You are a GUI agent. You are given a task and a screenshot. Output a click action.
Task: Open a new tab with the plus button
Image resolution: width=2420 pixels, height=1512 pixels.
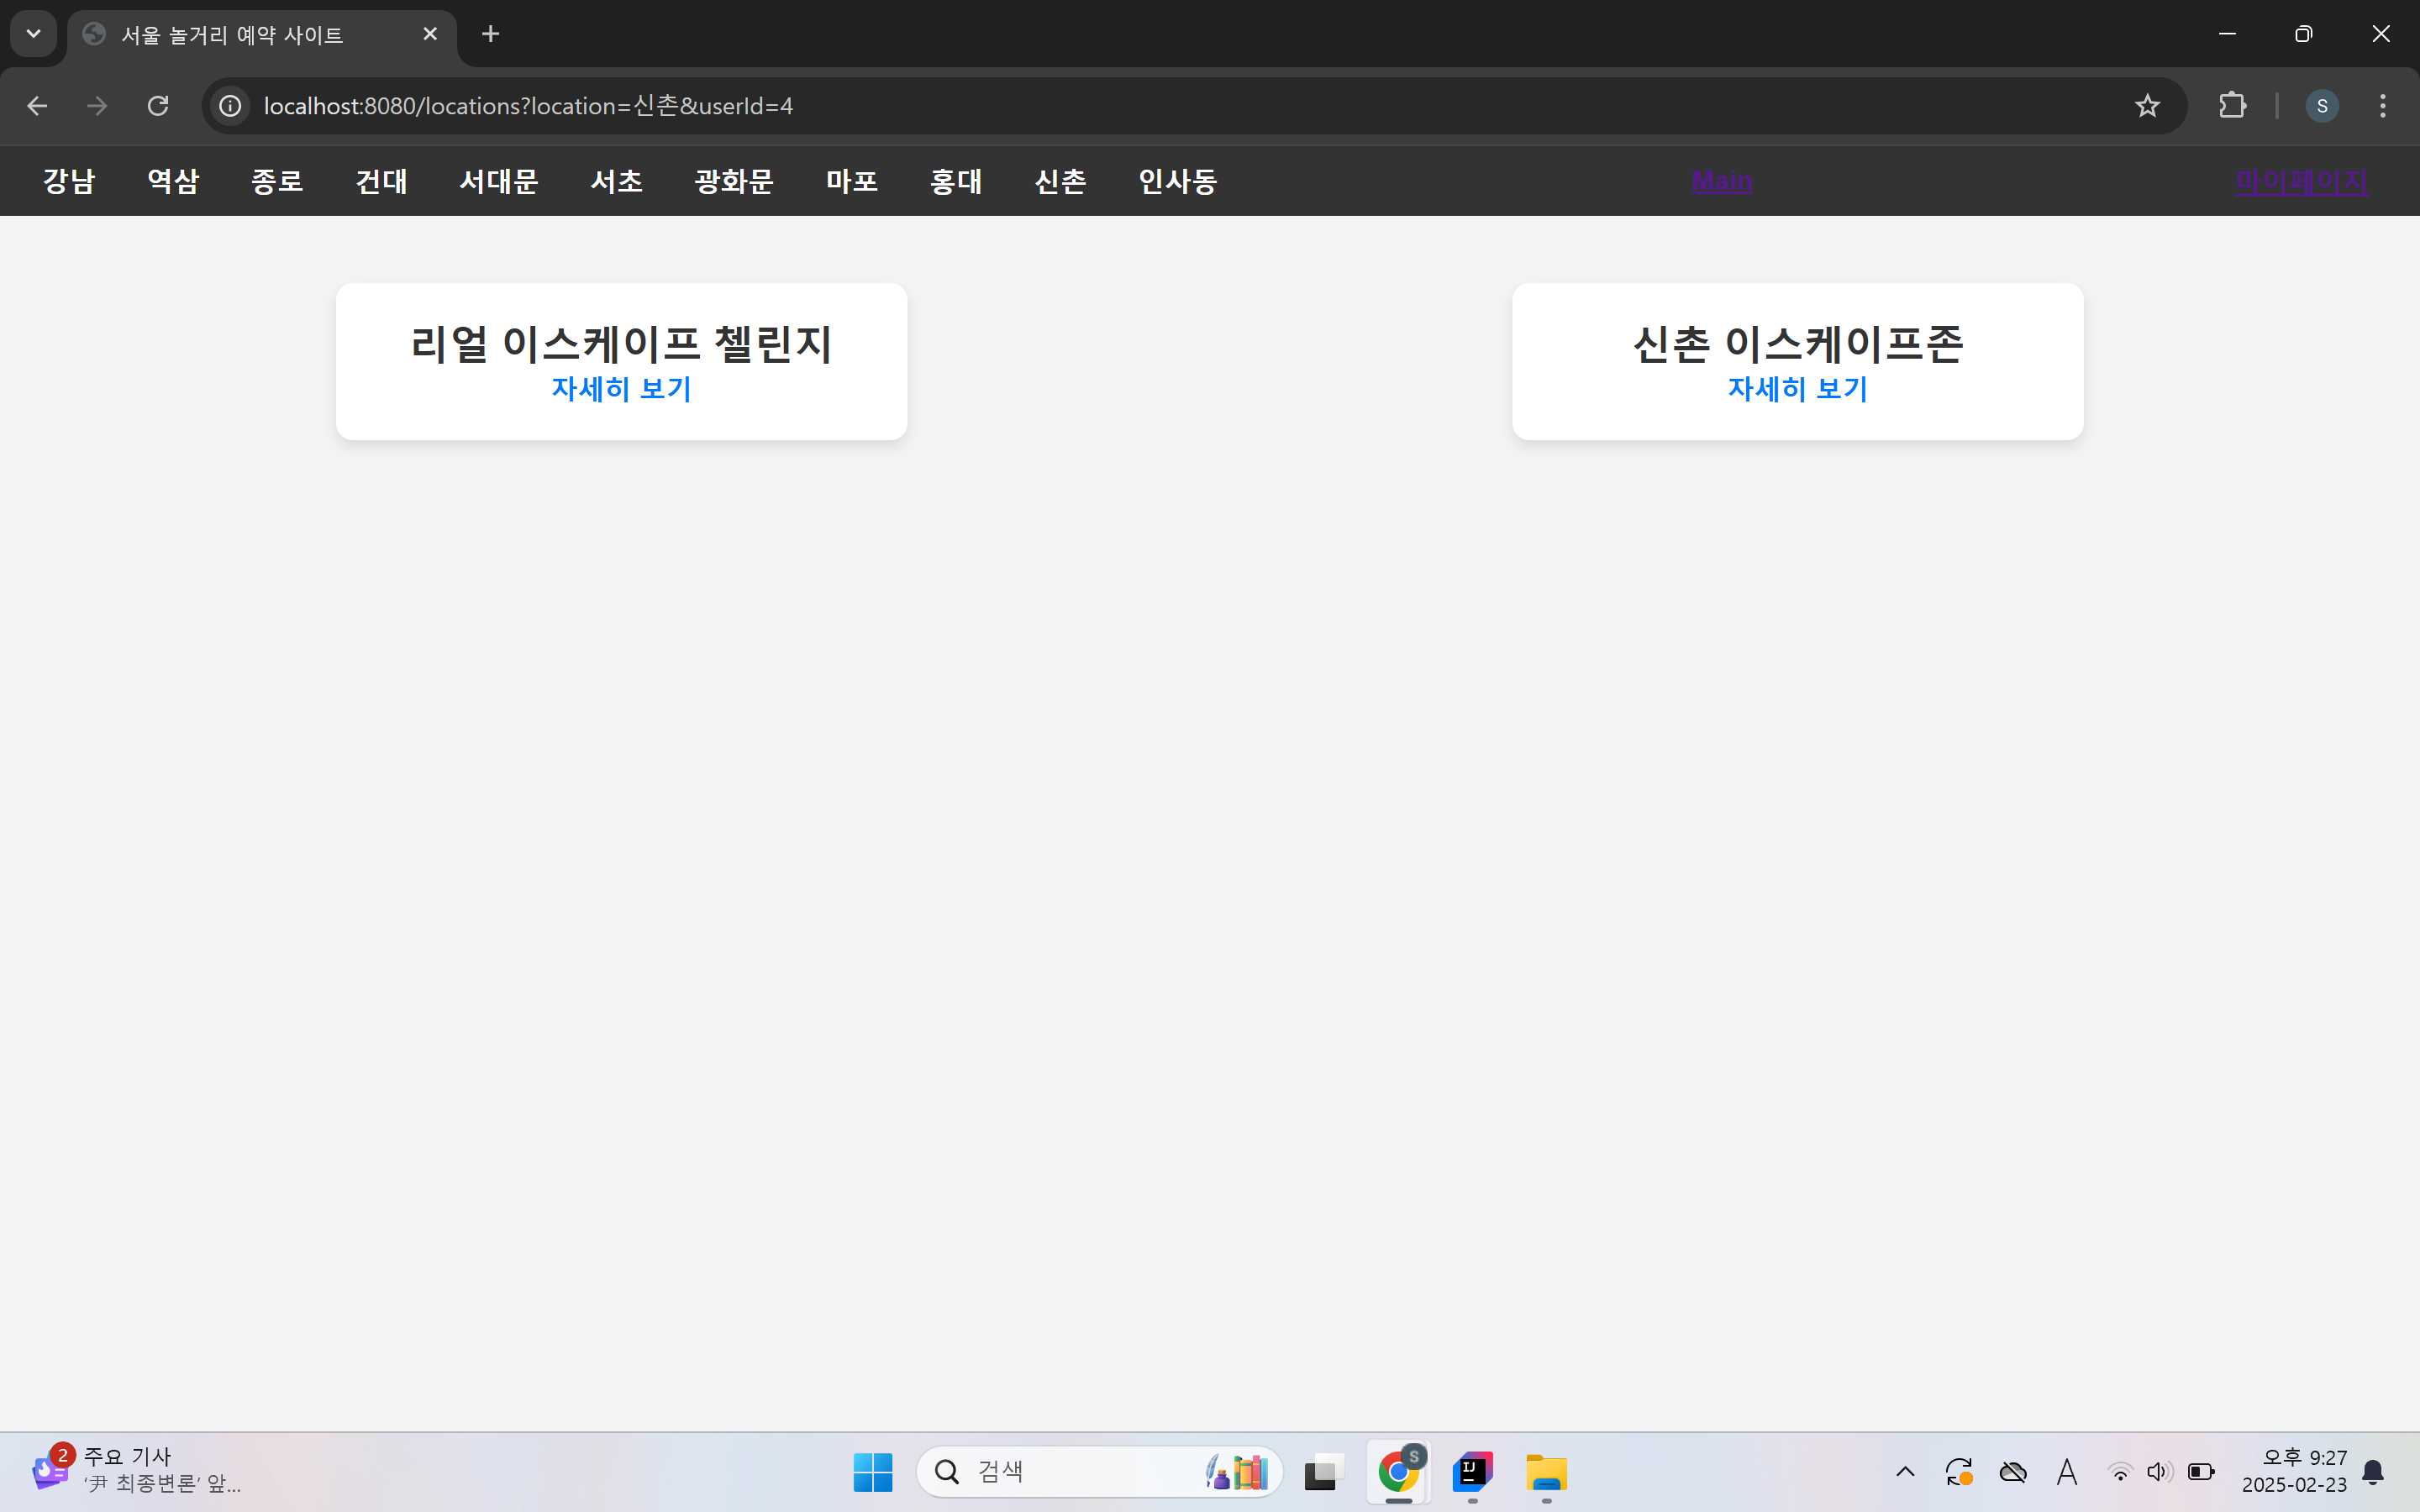490,34
